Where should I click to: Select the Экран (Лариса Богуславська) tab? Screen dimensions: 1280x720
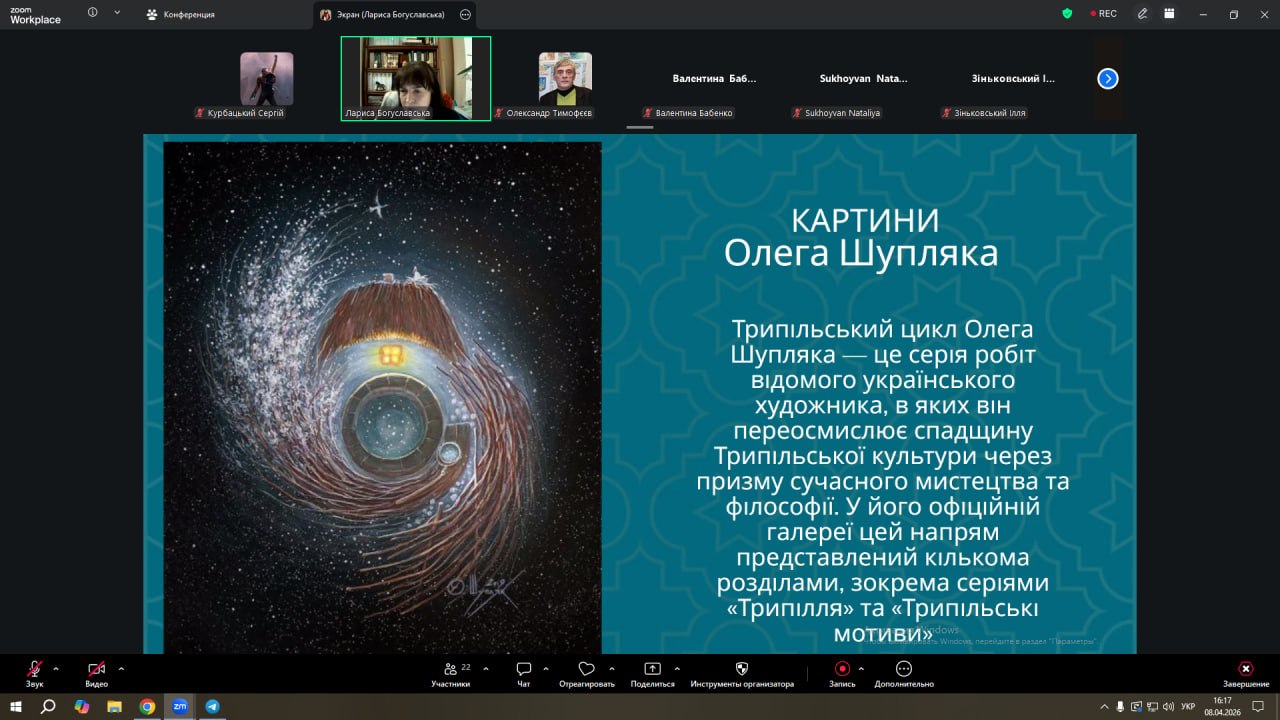385,15
